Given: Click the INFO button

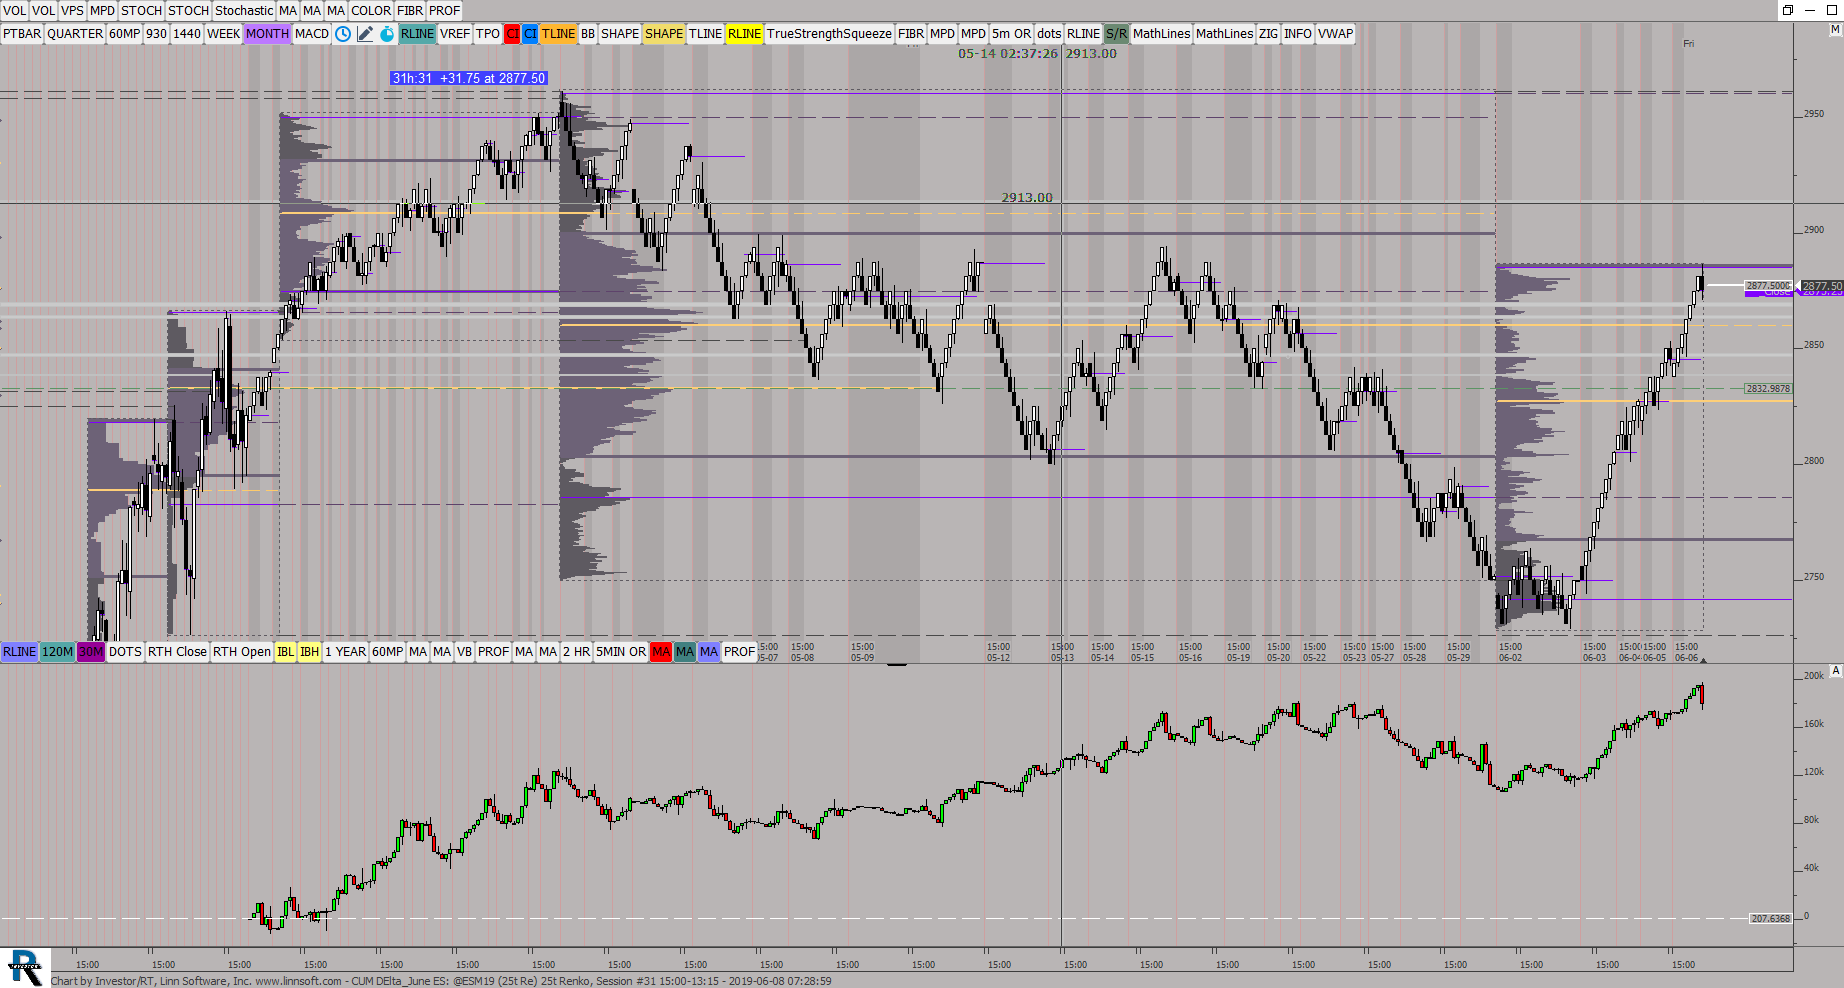Looking at the screenshot, I should coord(1298,34).
